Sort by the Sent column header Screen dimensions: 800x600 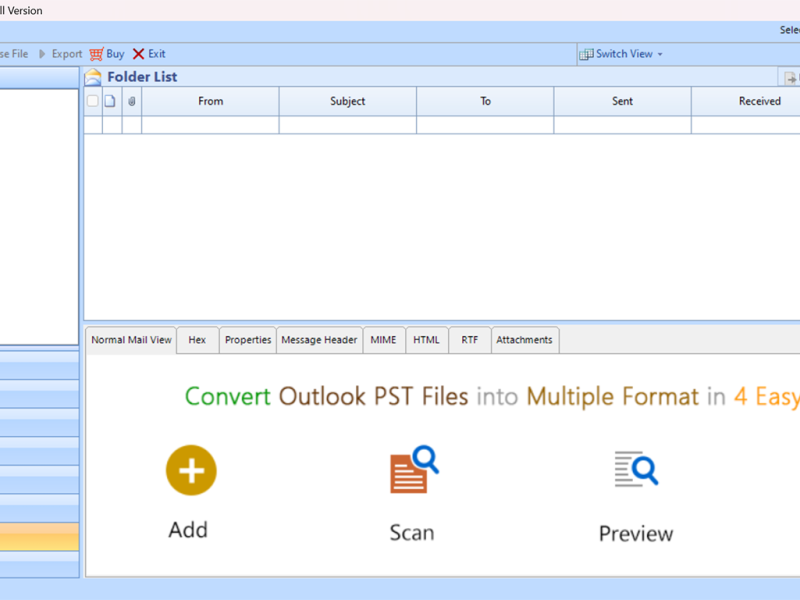(622, 101)
